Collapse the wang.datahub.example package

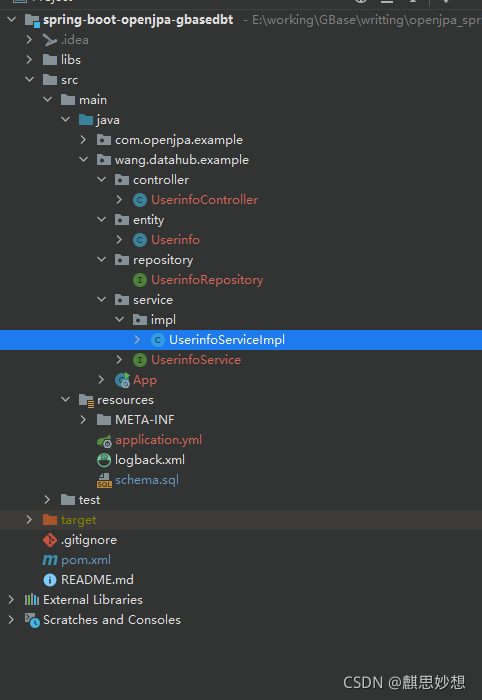[83, 159]
